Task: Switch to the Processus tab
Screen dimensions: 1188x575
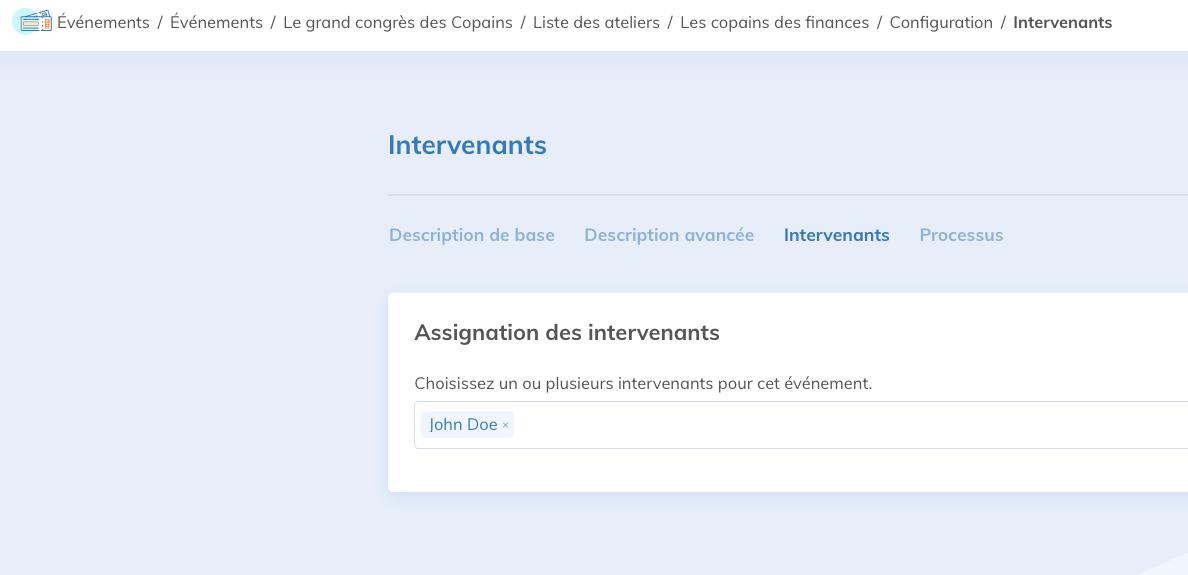Action: [x=961, y=235]
